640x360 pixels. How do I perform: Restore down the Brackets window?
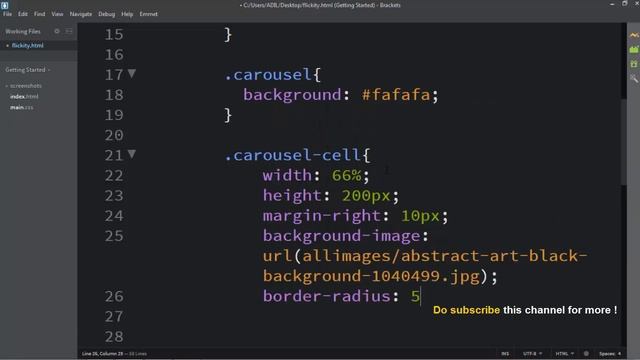point(624,4)
